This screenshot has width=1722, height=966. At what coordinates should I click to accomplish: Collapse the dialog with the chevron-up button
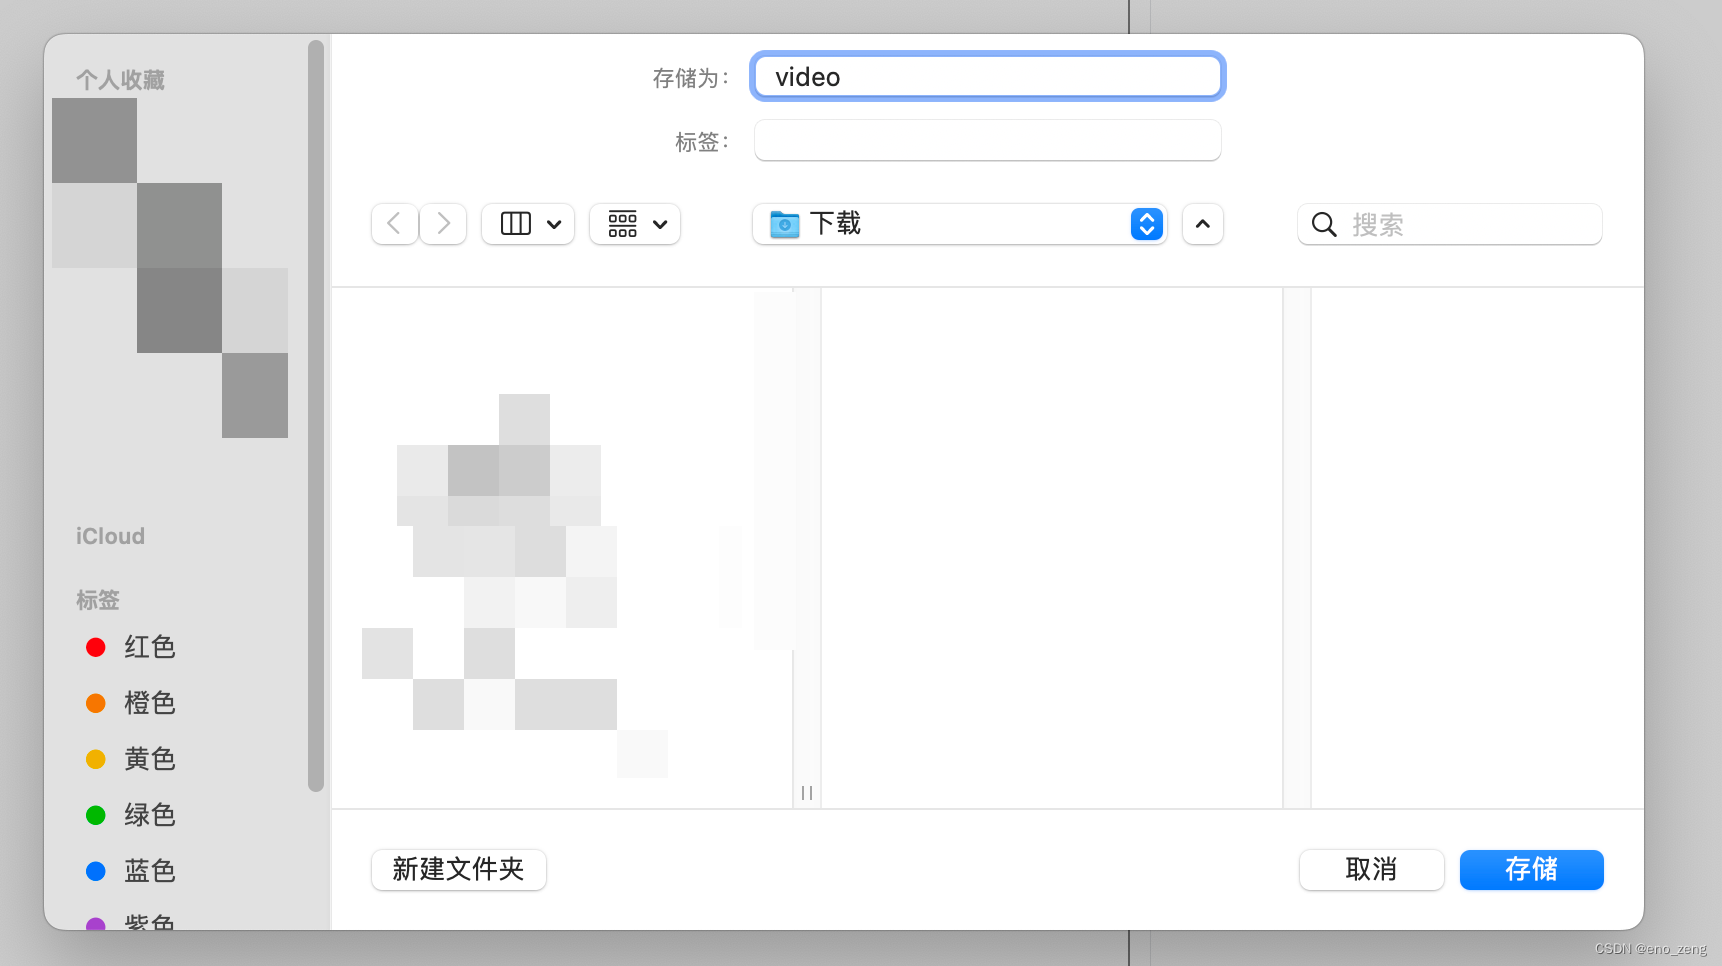coord(1203,224)
